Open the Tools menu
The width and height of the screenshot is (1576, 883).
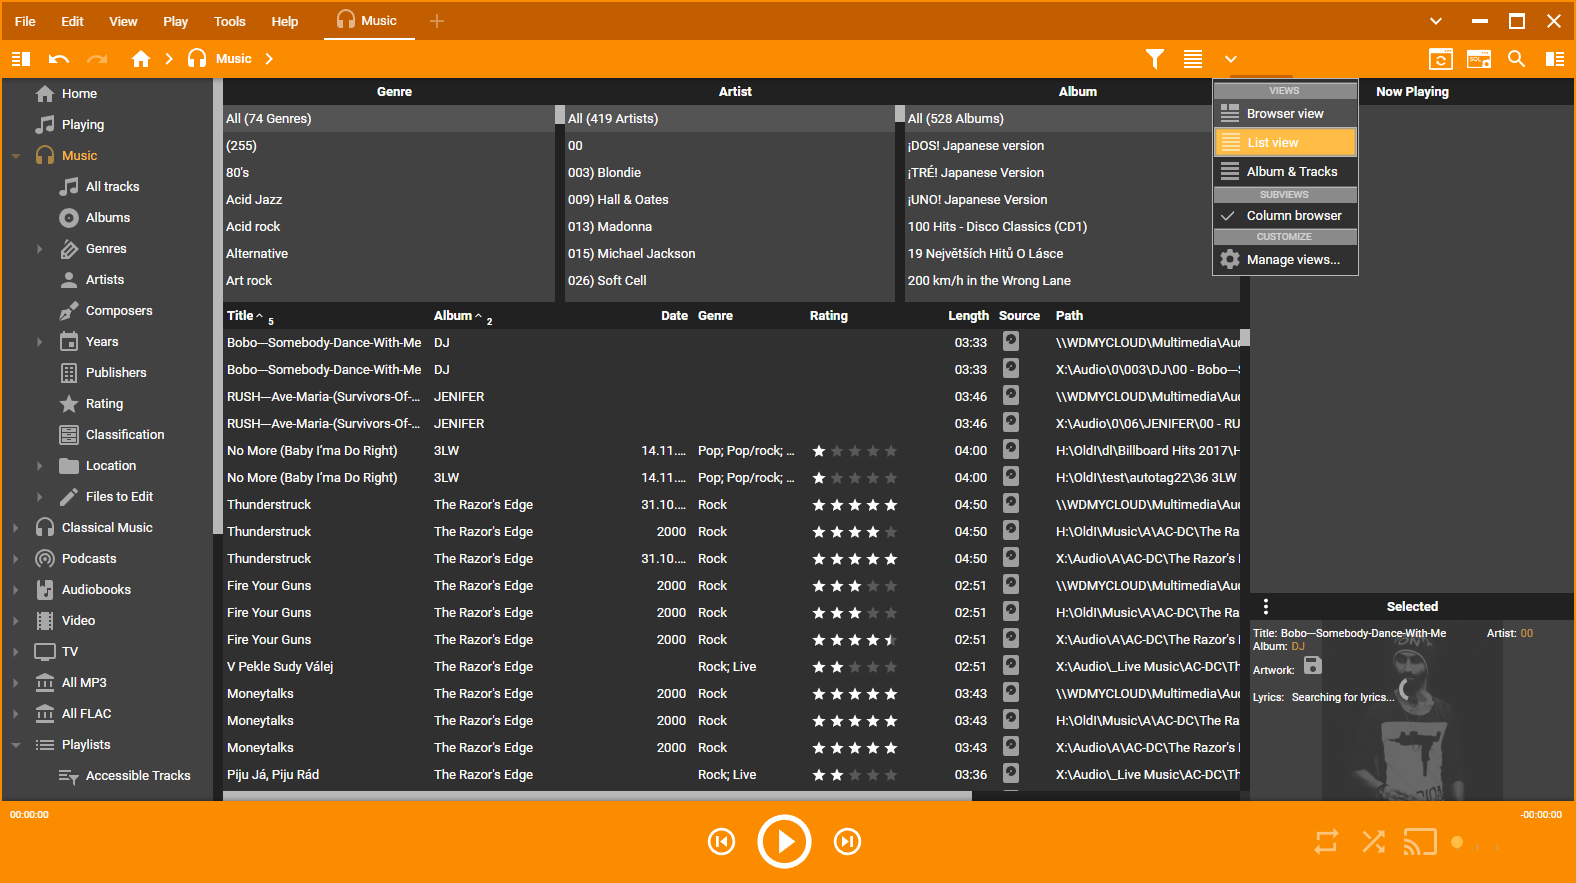229,21
